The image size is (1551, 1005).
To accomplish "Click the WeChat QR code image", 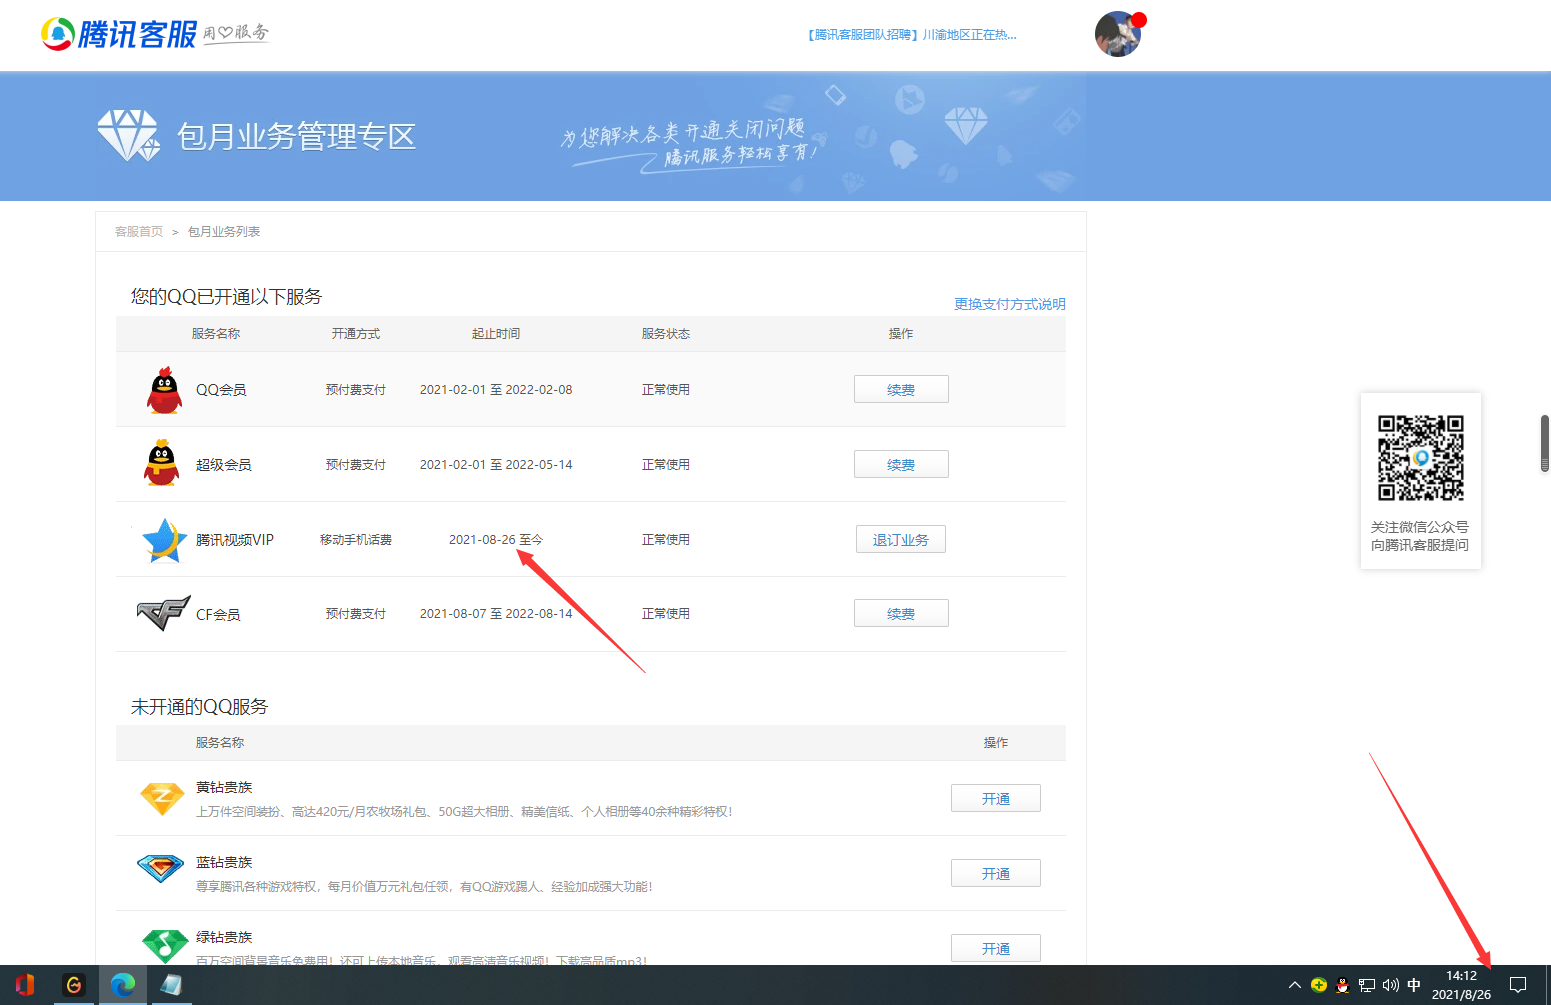I will click(1420, 458).
